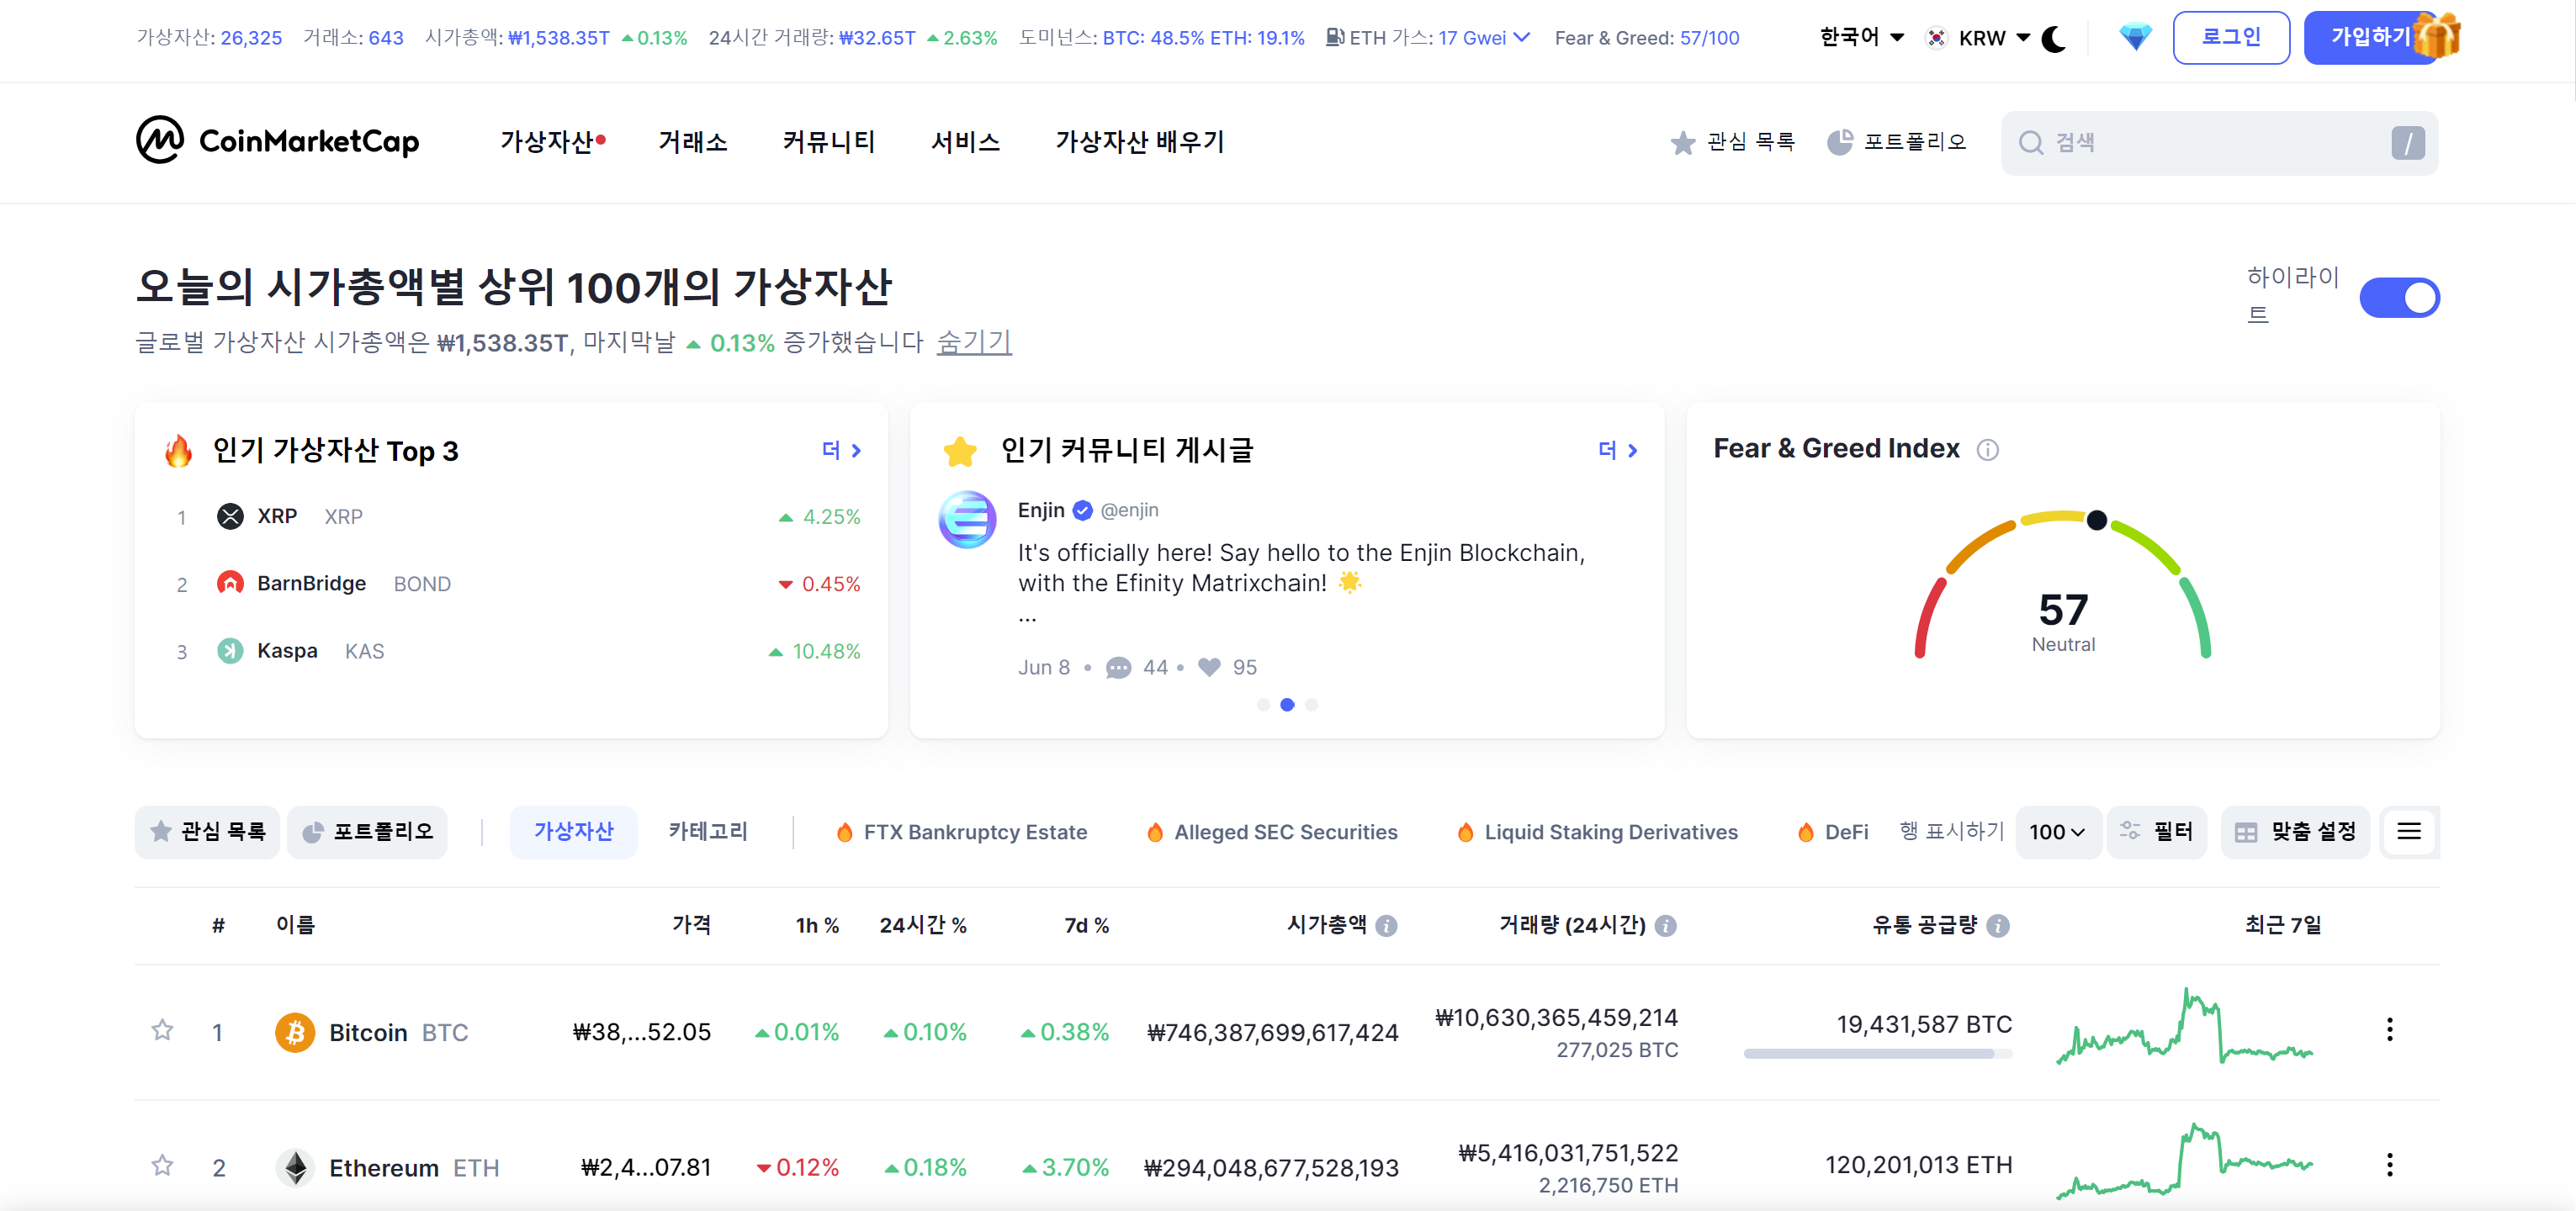Star Ethereum to add to watchlist

point(162,1165)
